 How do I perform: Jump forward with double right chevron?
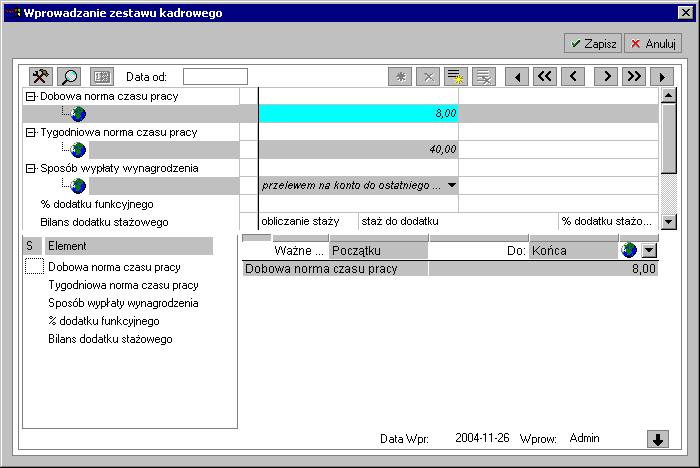tap(634, 77)
